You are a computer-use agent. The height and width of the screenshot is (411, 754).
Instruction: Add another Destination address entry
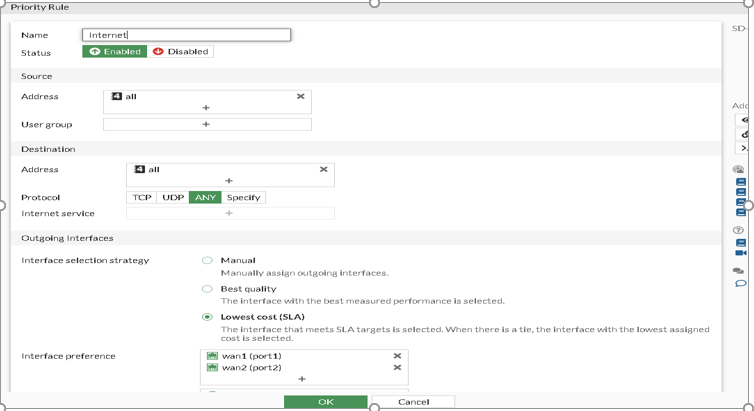(229, 181)
